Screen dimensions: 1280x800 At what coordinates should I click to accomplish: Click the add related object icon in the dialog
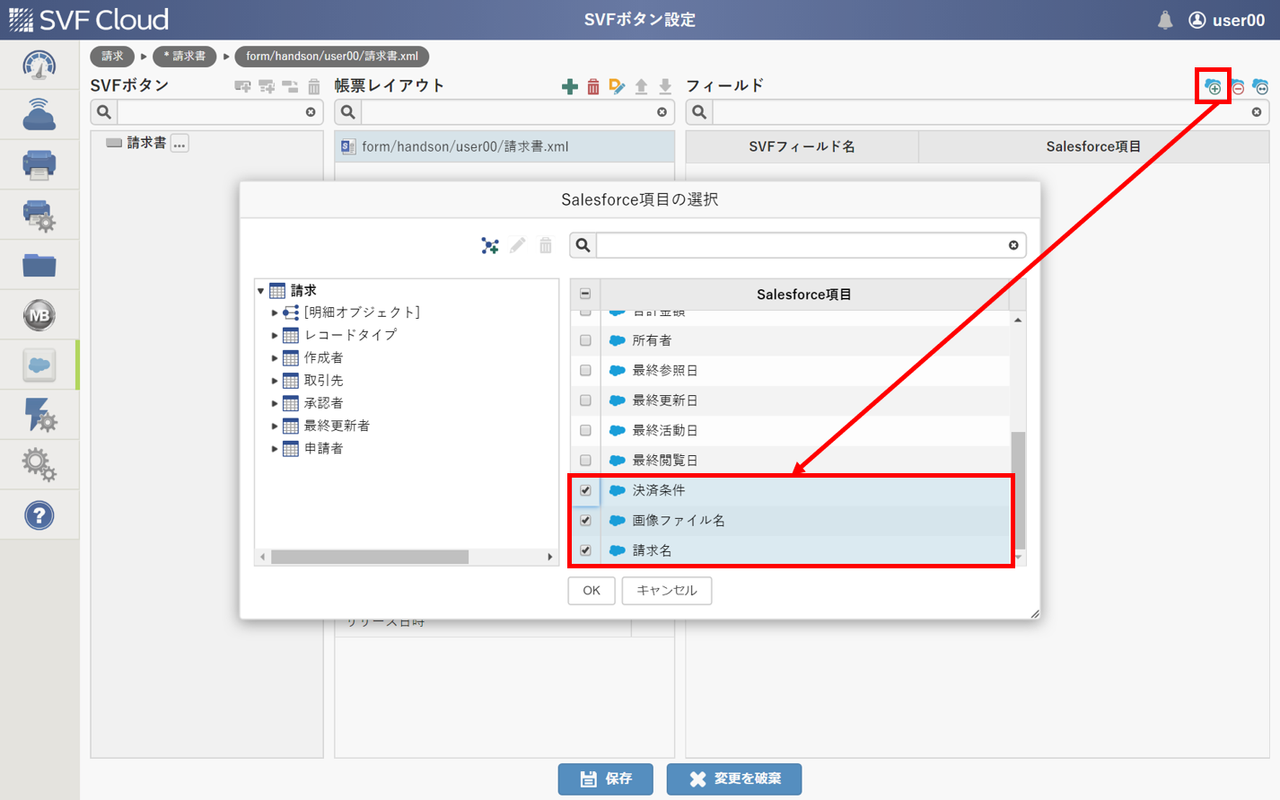[x=489, y=245]
